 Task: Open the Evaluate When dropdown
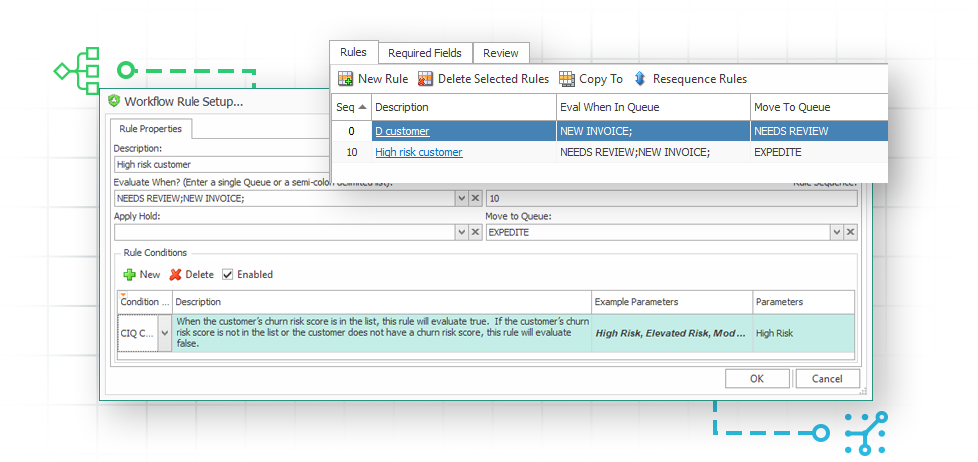462,198
